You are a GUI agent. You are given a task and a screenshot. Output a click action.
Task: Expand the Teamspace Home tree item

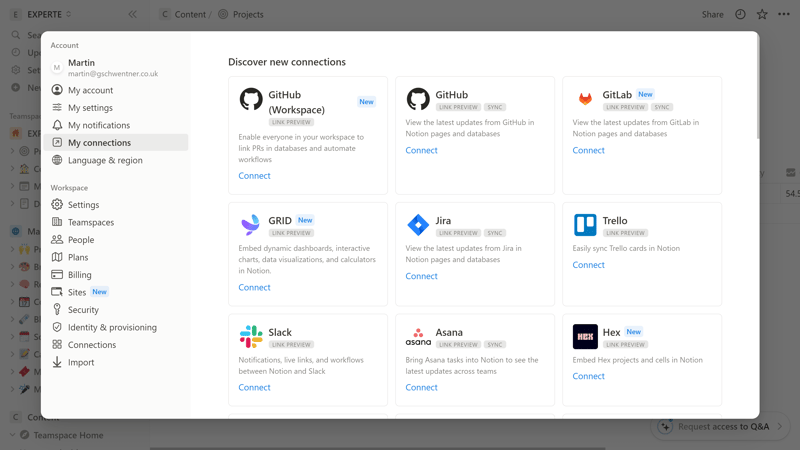pyautogui.click(x=13, y=435)
